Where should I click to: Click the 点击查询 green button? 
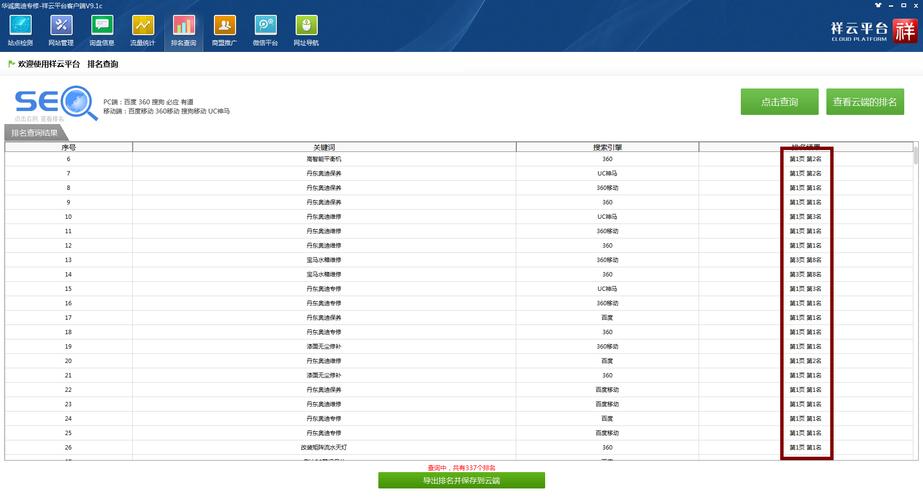pyautogui.click(x=779, y=102)
